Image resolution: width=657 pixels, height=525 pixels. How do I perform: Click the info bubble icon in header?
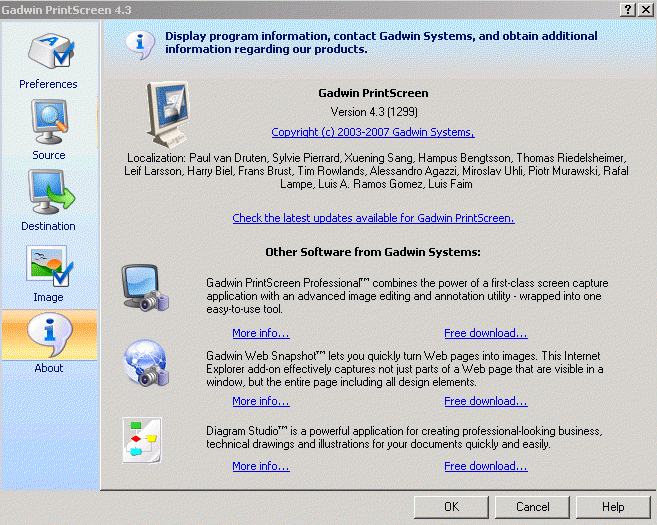140,44
